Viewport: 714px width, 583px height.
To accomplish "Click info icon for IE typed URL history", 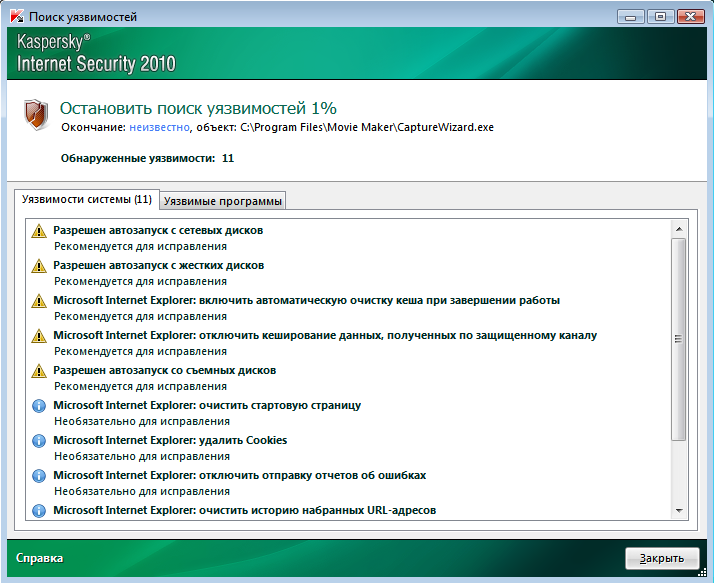I will click(39, 511).
